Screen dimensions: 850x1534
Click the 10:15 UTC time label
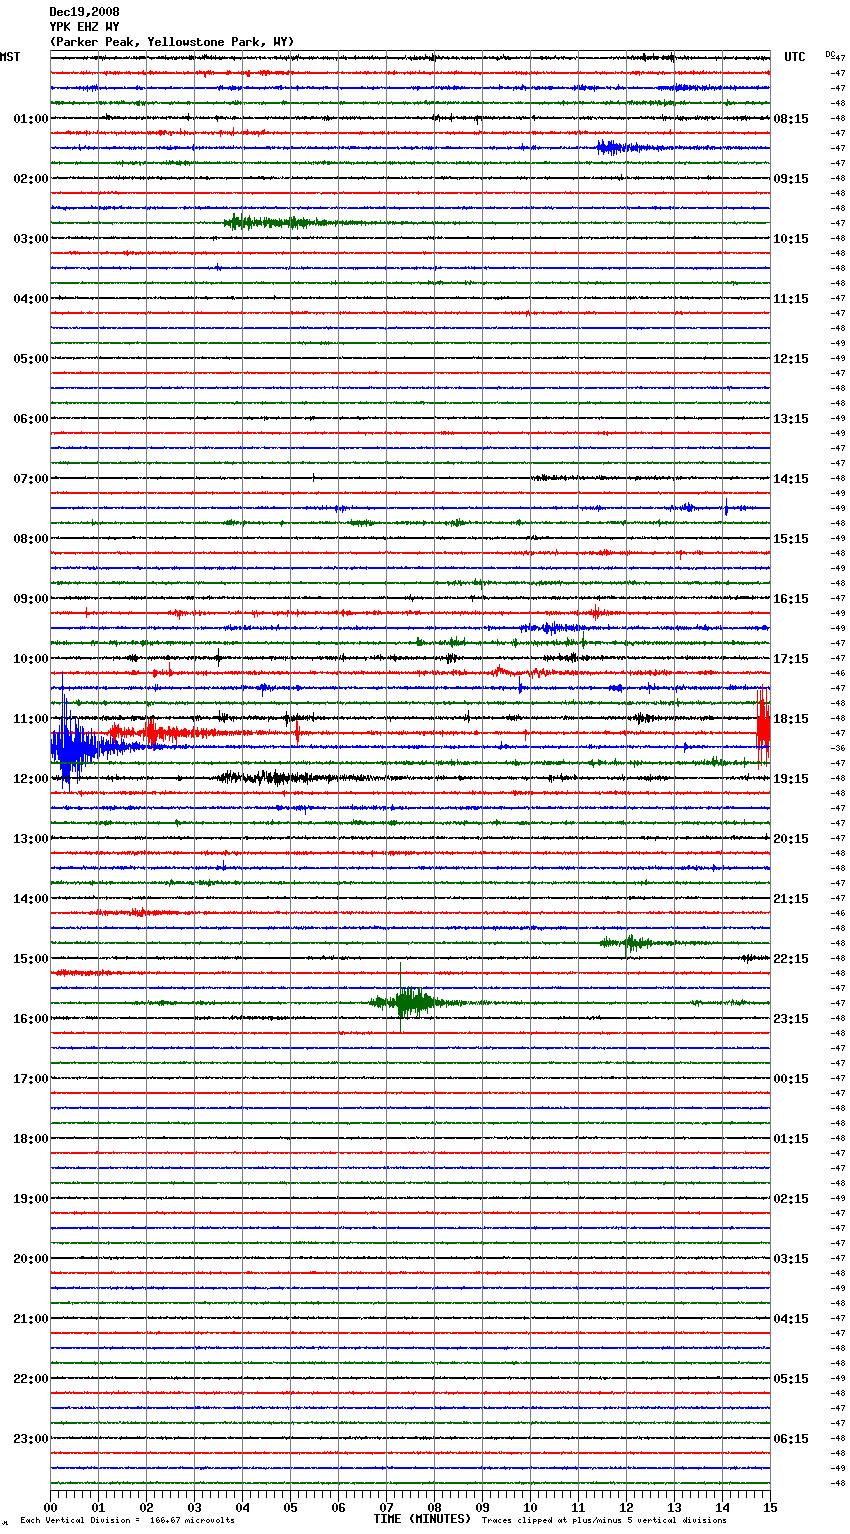(x=791, y=239)
